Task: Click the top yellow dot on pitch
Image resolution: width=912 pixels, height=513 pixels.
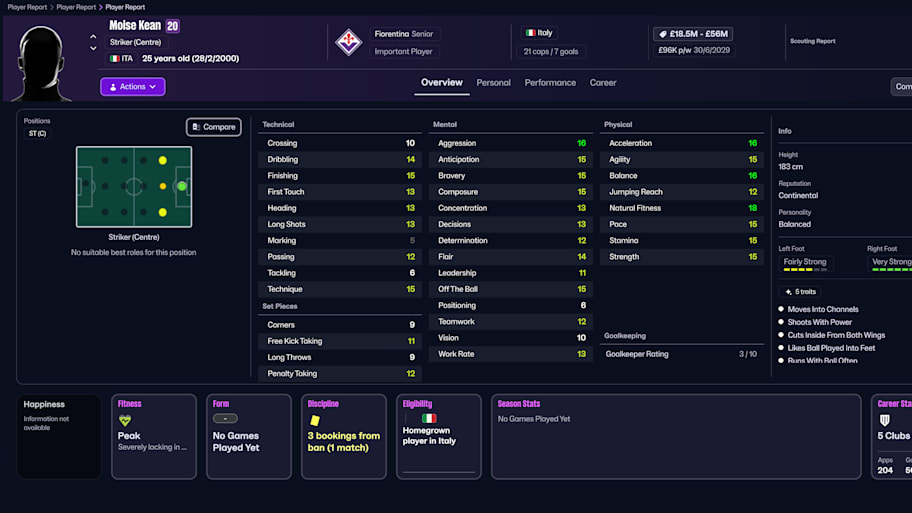Action: [163, 161]
